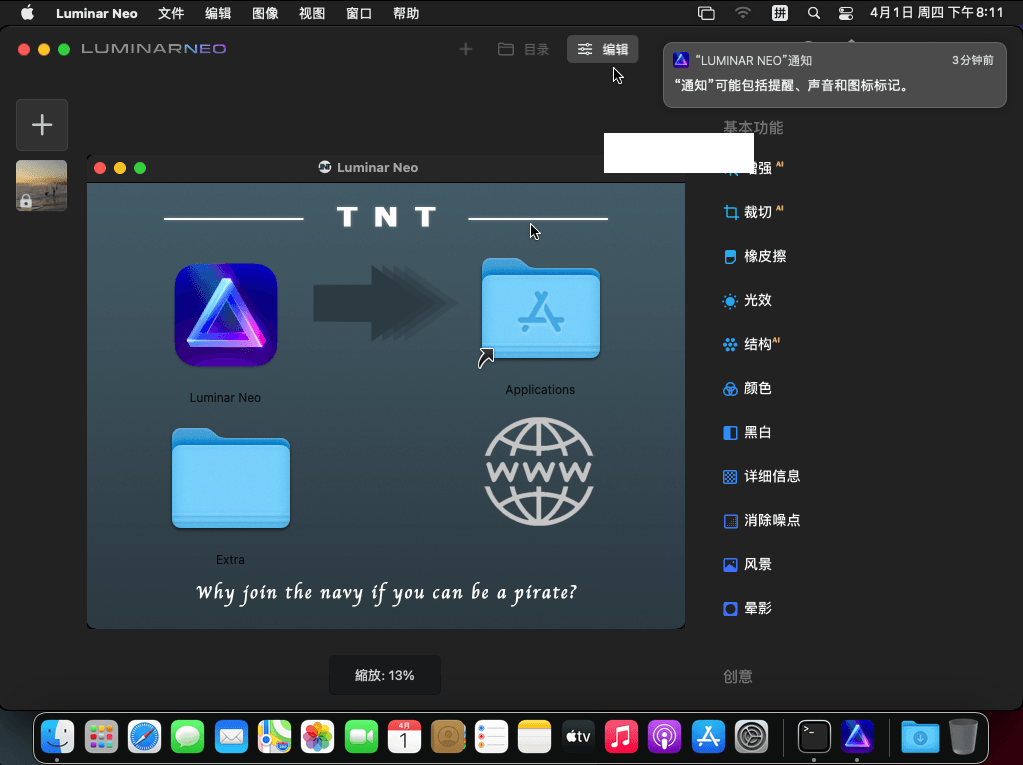The image size is (1023, 765).
Task: Click Luminar Neo icon in the dock
Action: coord(857,737)
